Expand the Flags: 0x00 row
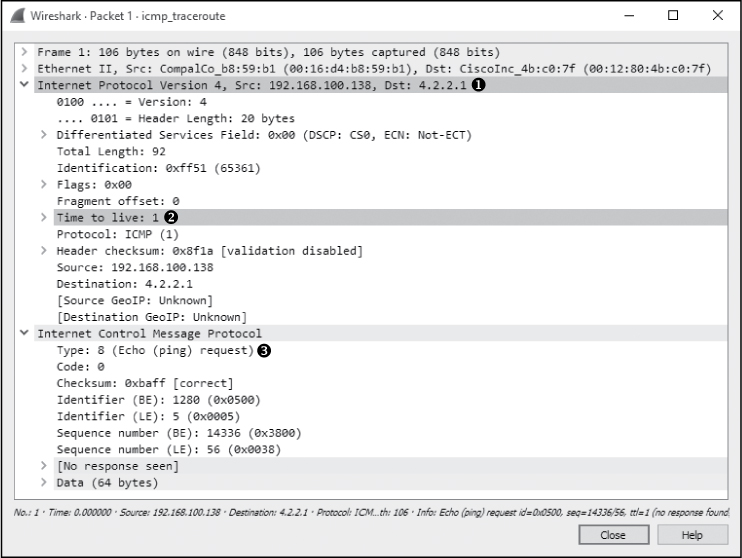 pos(44,184)
